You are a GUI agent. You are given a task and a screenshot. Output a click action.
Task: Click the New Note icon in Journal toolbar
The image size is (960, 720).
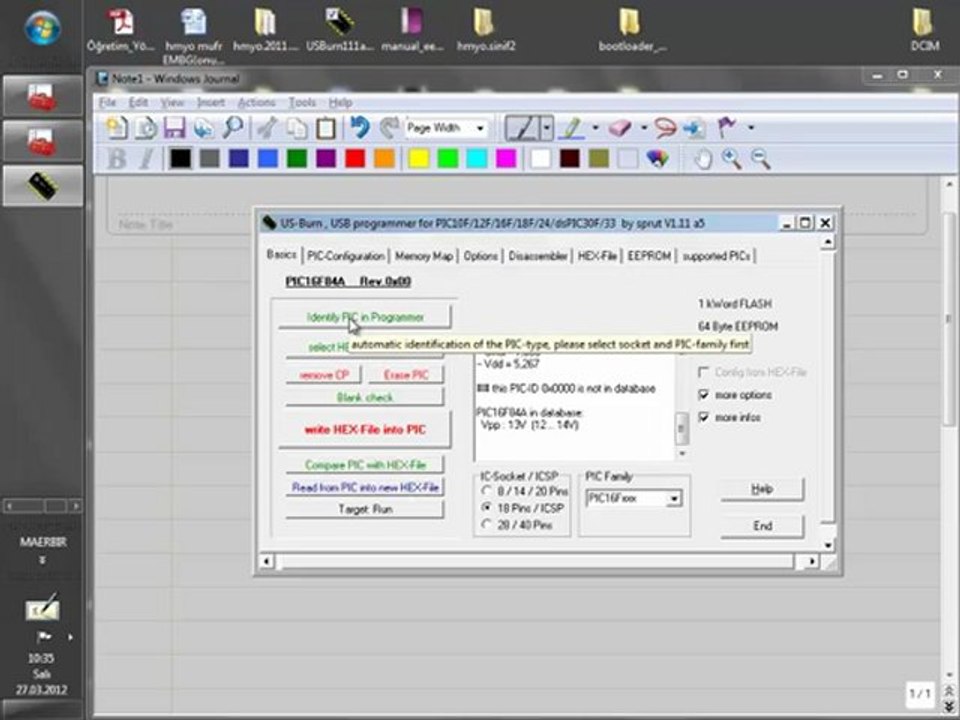(116, 127)
